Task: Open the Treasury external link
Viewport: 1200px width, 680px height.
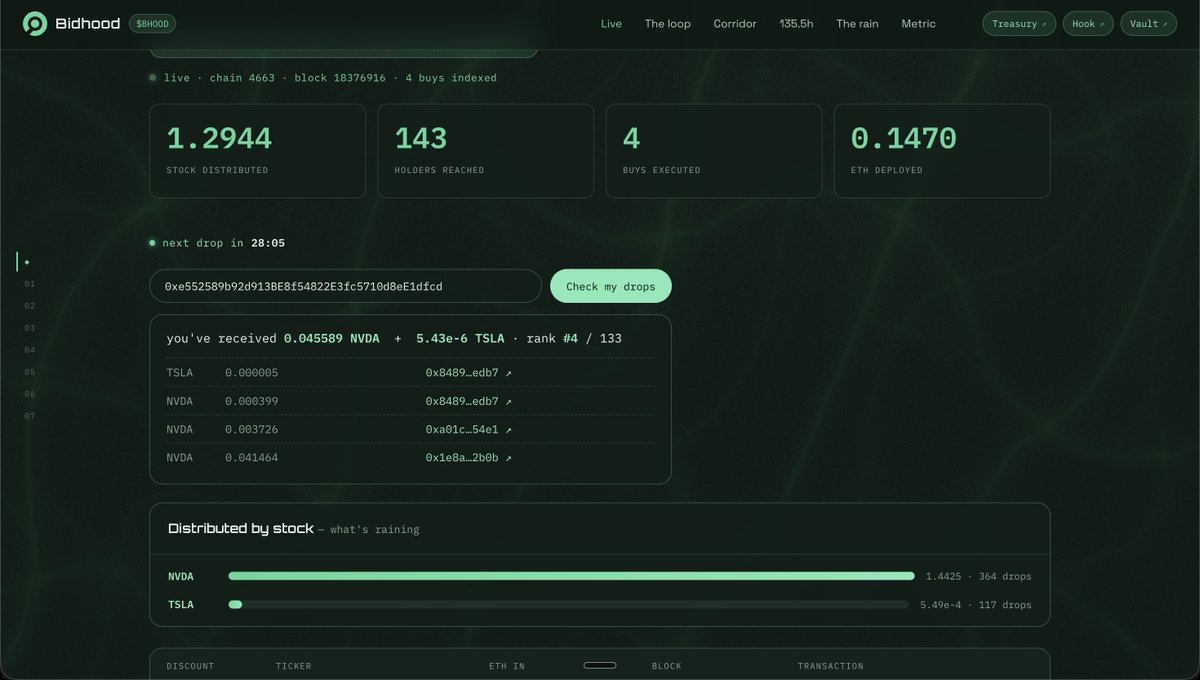Action: tap(1019, 24)
